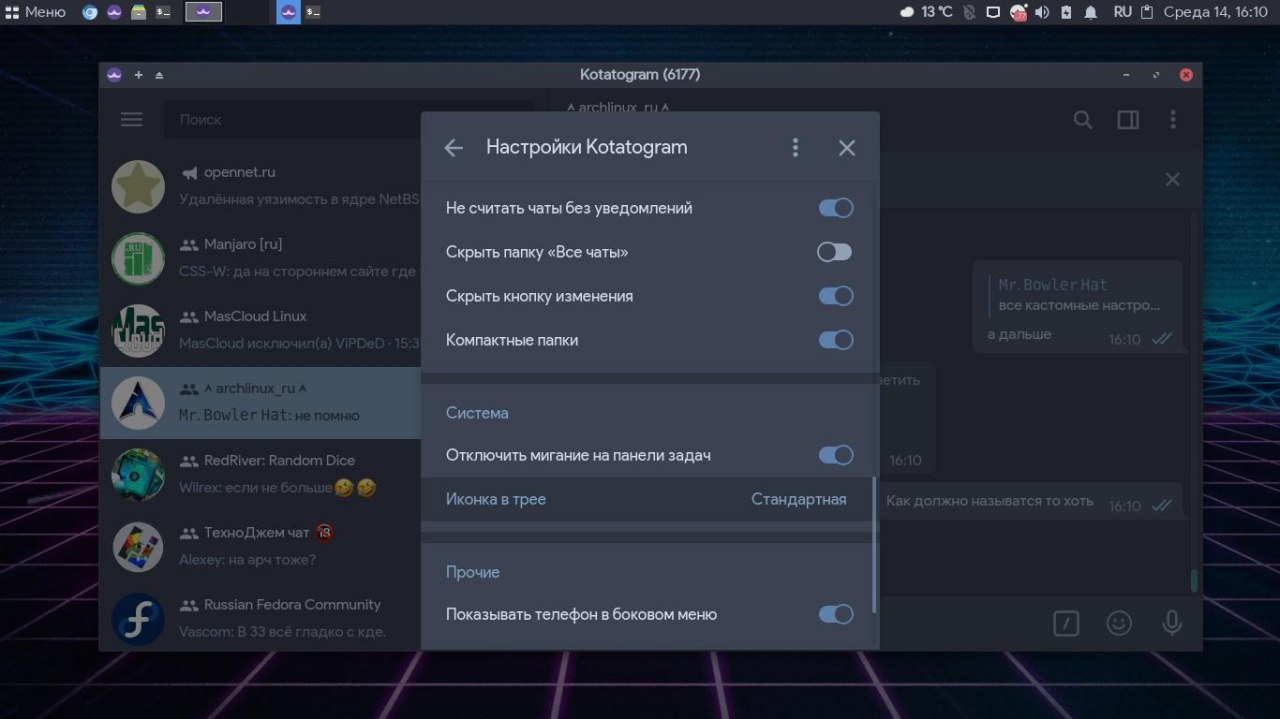Screen dimensions: 1280x719
Task: Start voice recording with microphone icon
Action: [1172, 623]
